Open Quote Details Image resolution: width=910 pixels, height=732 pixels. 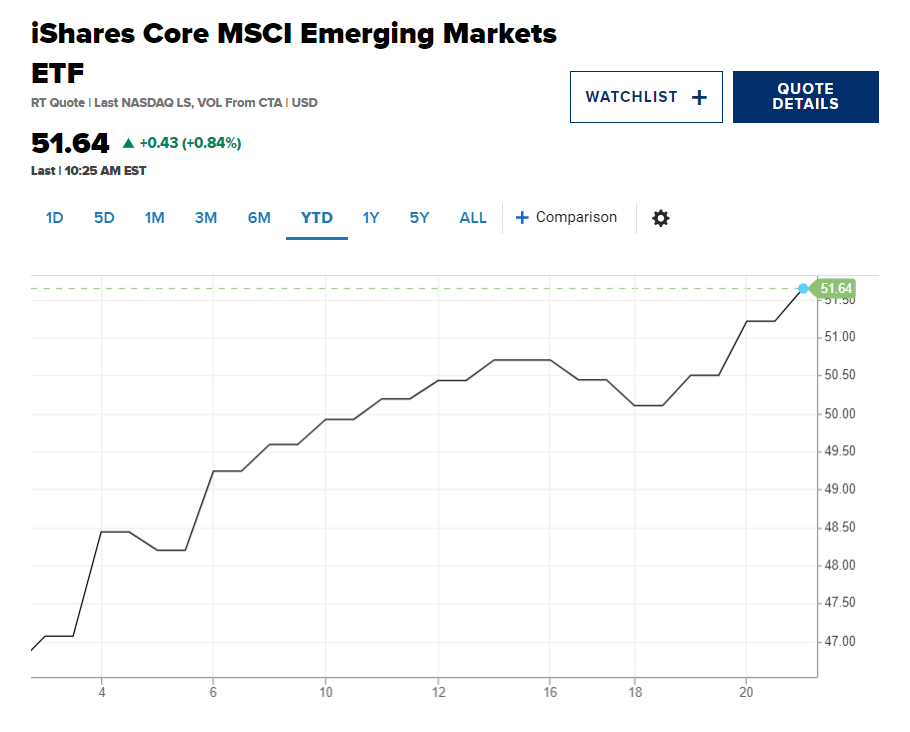pyautogui.click(x=805, y=97)
